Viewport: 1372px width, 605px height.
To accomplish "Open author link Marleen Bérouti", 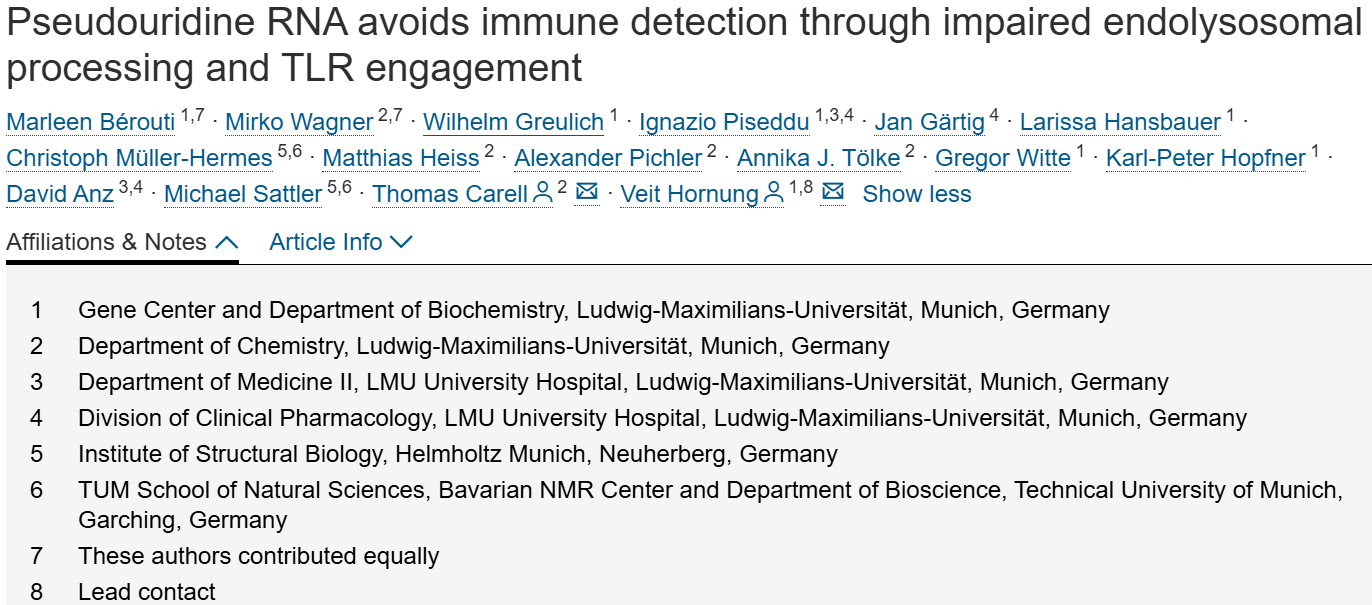I will 91,122.
